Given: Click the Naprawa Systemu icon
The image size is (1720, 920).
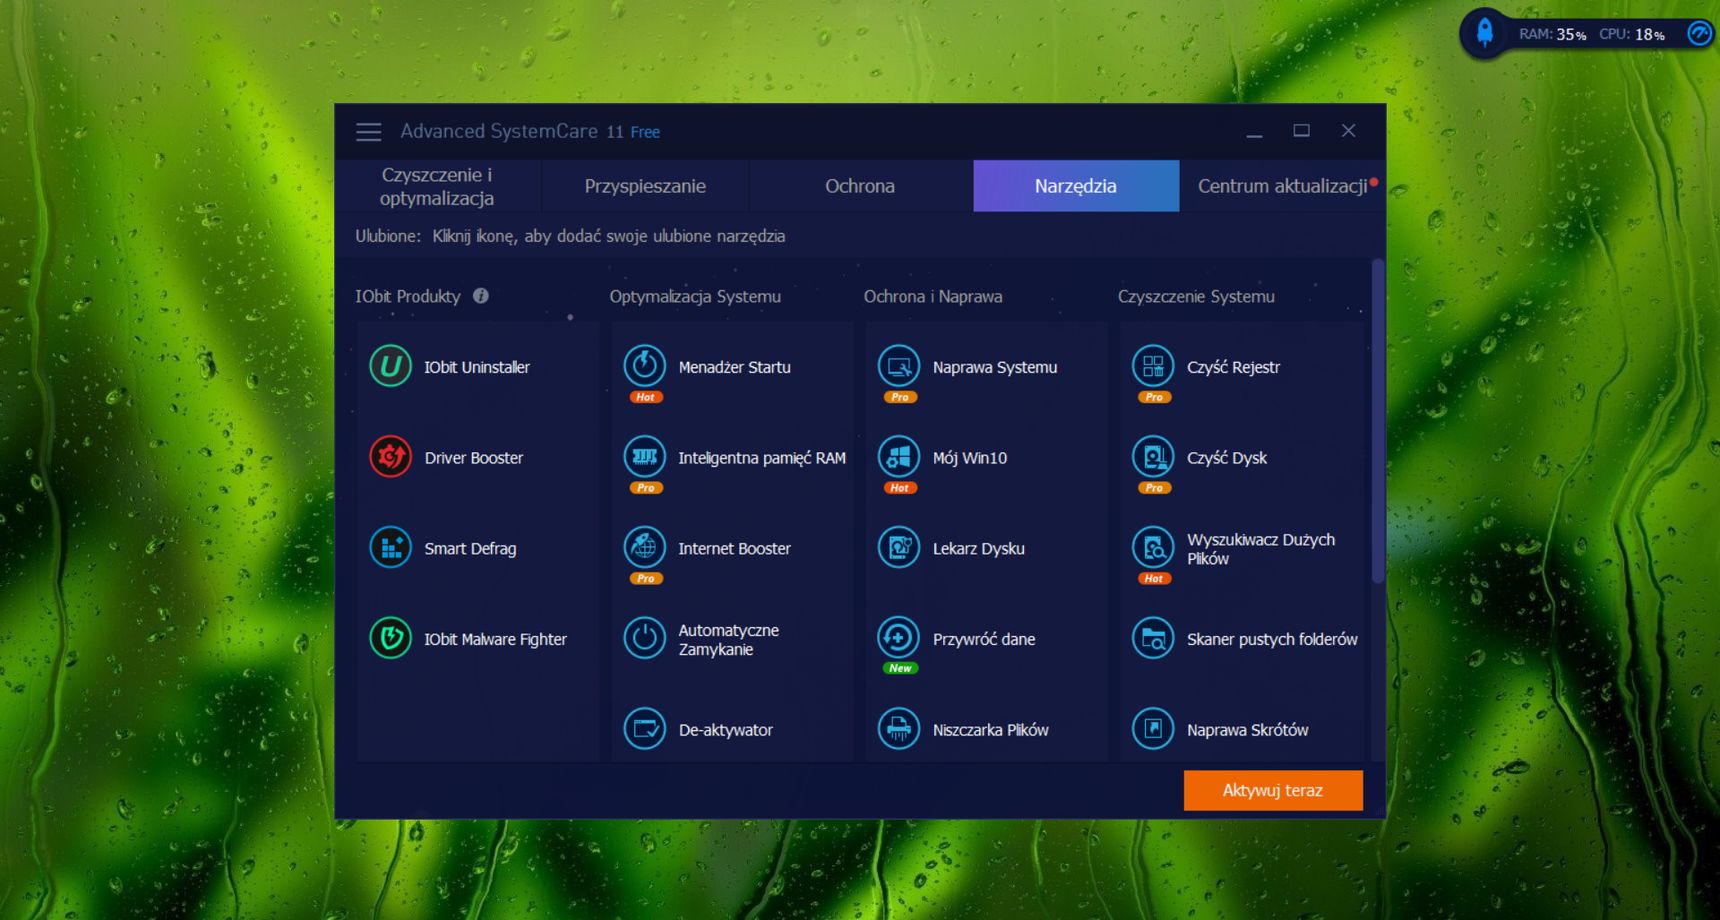Looking at the screenshot, I should pos(899,366).
